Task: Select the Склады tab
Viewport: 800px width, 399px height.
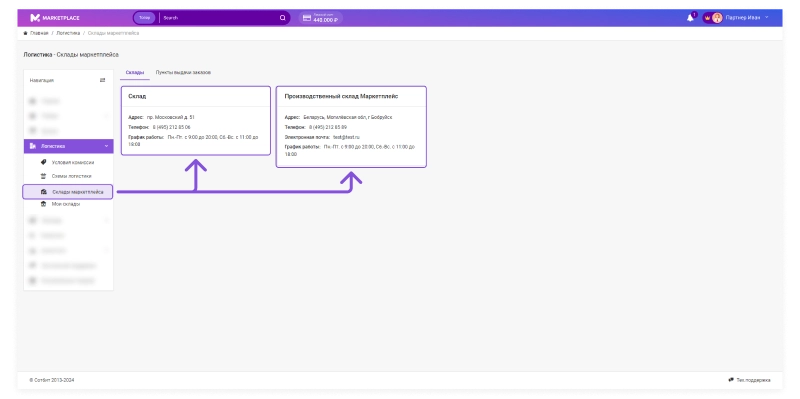Action: (x=135, y=72)
